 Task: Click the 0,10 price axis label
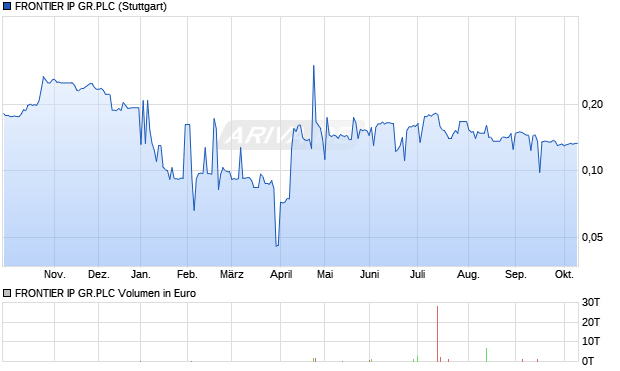(592, 170)
